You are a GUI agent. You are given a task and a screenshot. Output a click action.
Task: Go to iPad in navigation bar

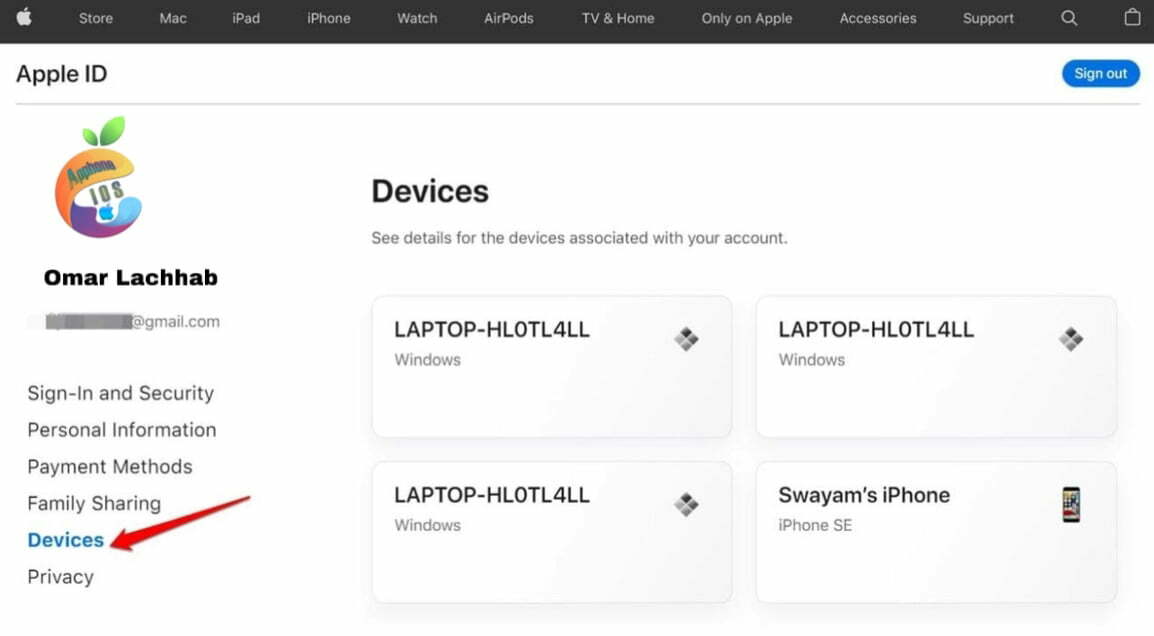click(x=246, y=18)
